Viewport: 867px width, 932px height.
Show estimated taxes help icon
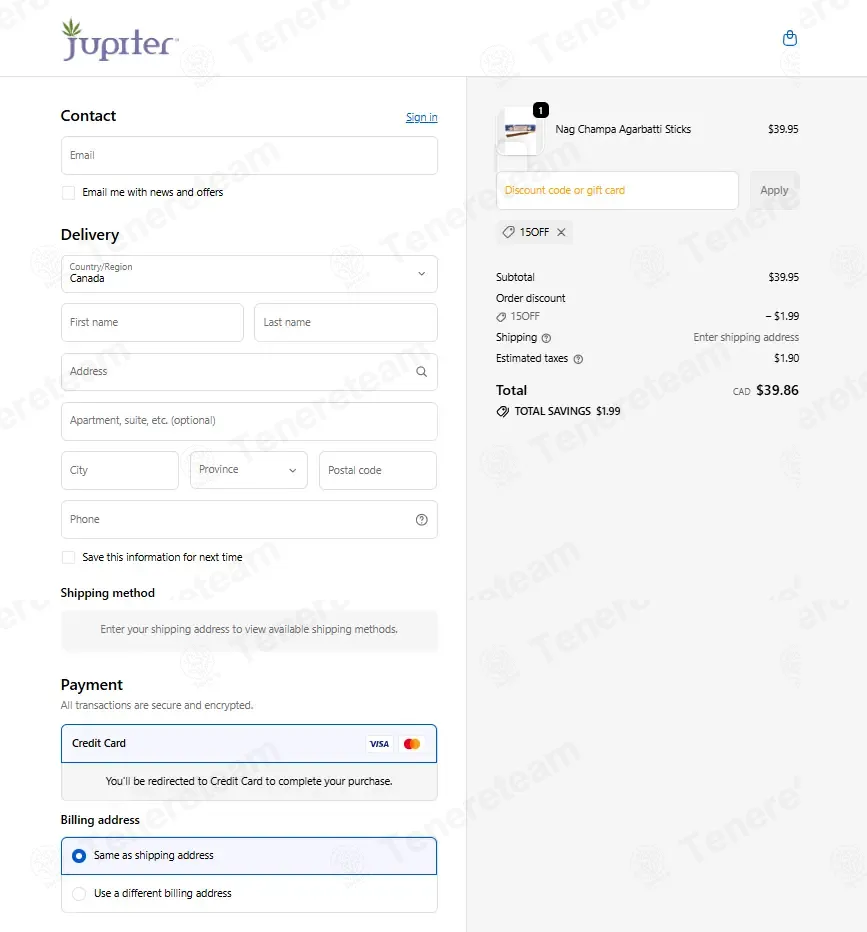pyautogui.click(x=578, y=359)
